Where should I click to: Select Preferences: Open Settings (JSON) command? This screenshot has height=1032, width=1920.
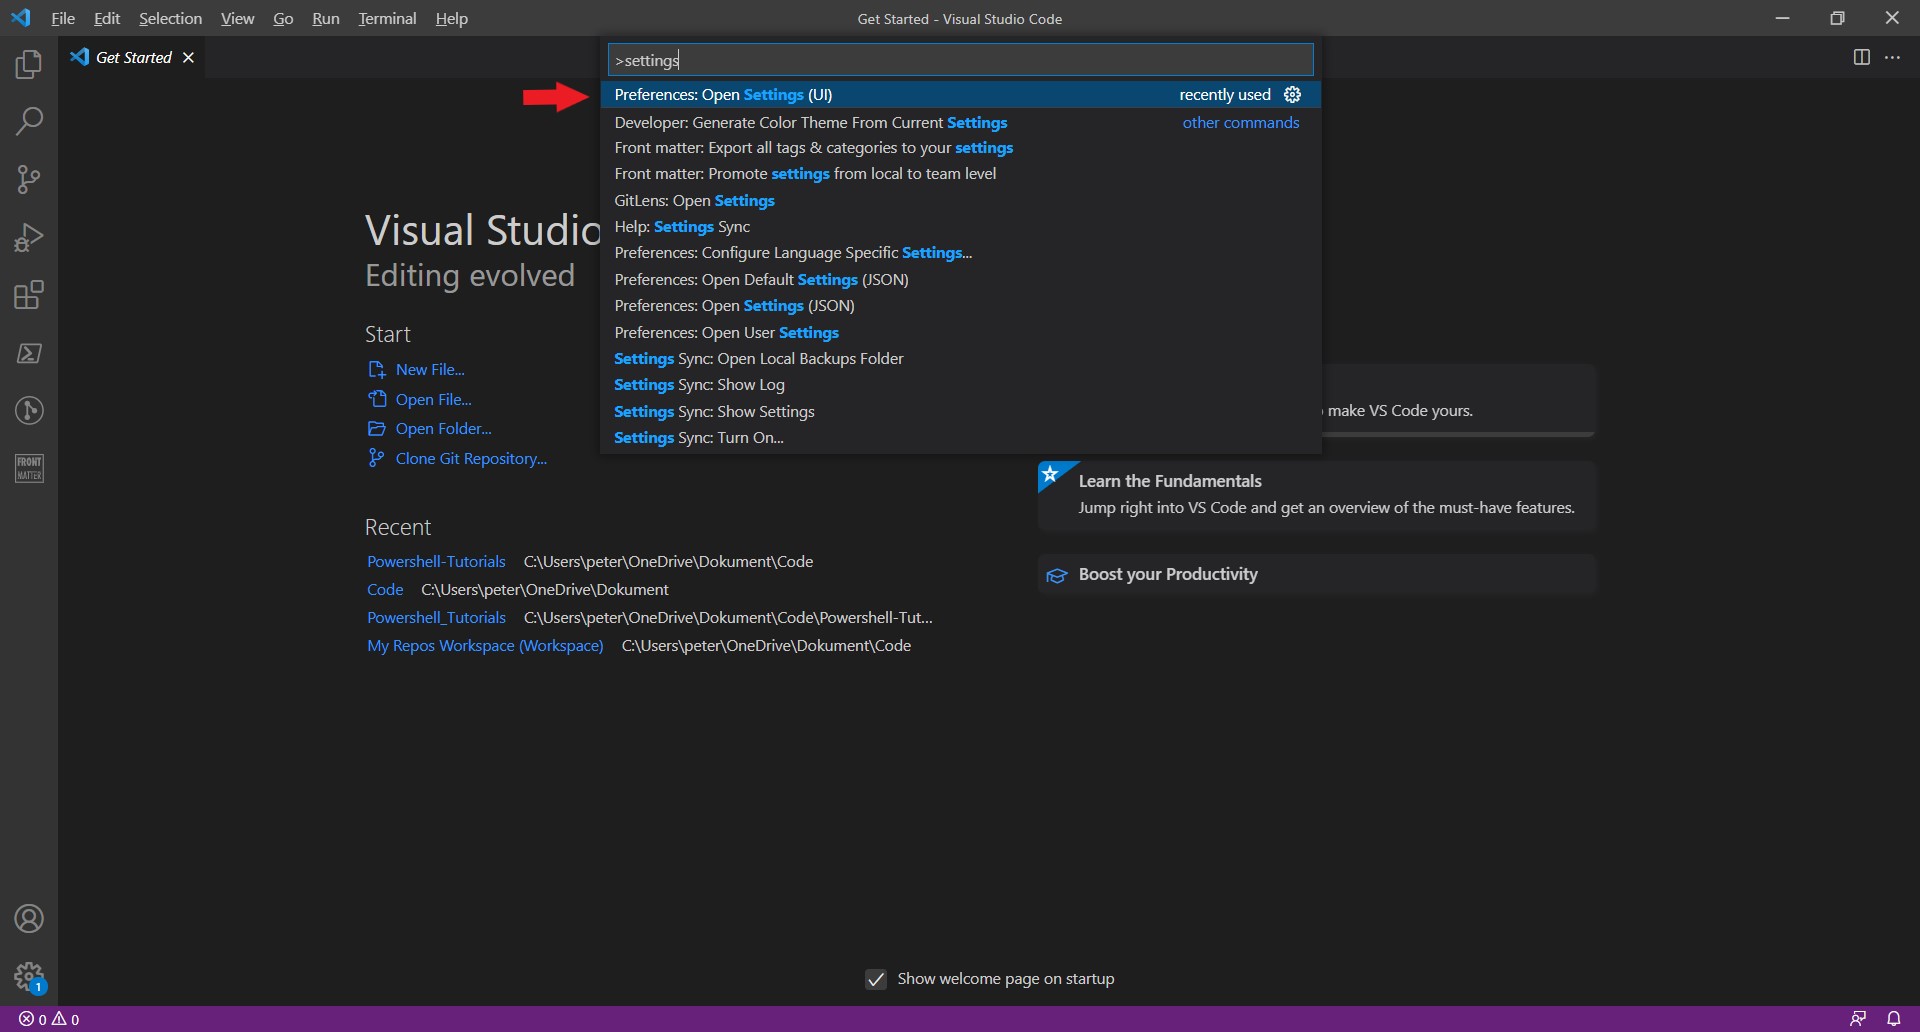[960, 306]
